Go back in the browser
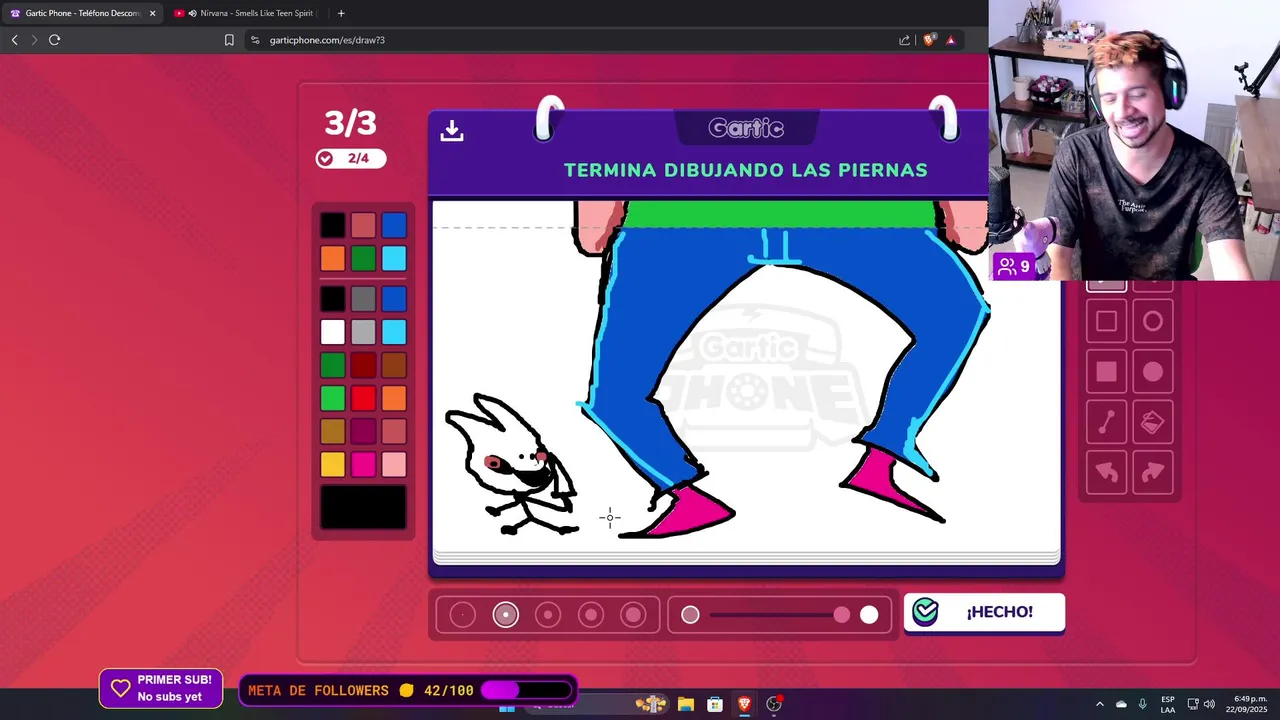The image size is (1280, 720). click(x=14, y=40)
